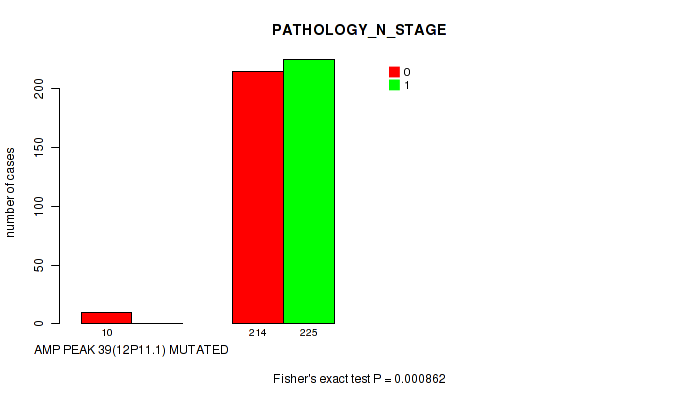Select the legend label "1"
Screen dimensions: 690x400
click(407, 85)
